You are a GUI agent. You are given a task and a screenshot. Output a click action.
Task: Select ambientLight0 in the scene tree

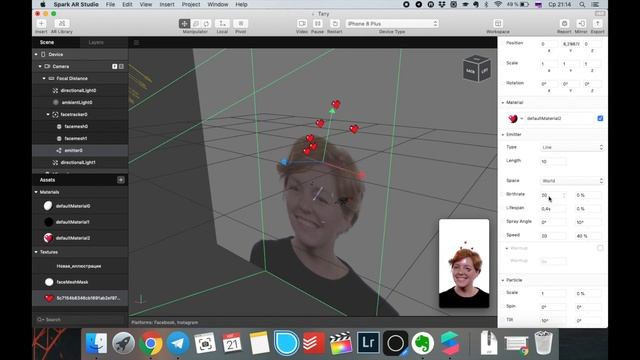(x=77, y=102)
